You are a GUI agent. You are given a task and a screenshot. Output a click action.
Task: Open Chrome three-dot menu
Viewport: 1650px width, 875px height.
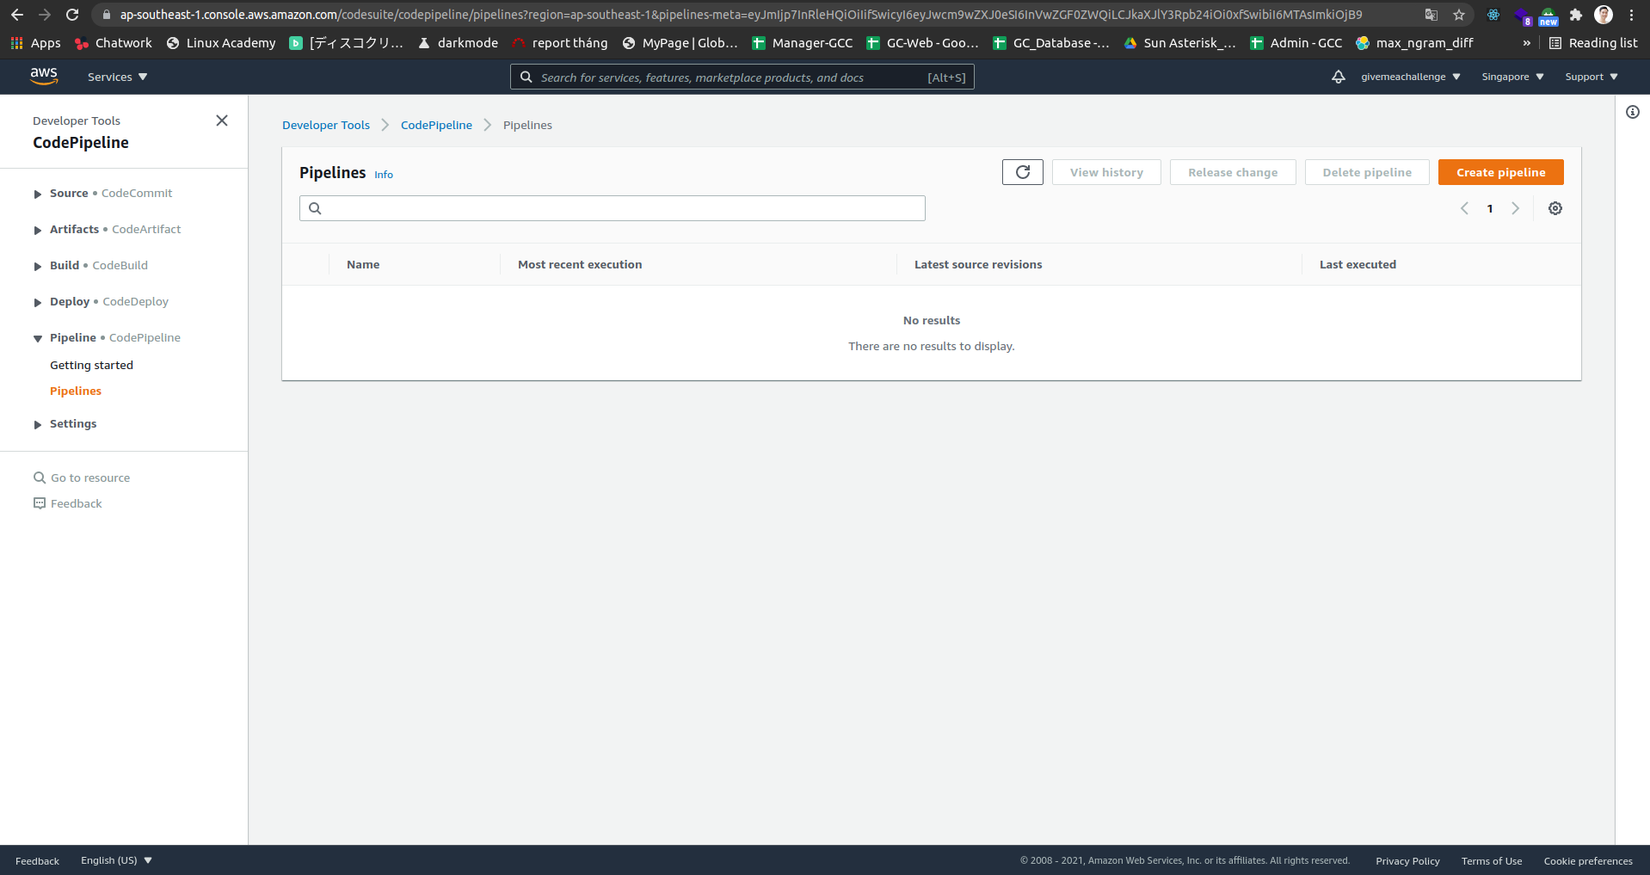pyautogui.click(x=1632, y=15)
